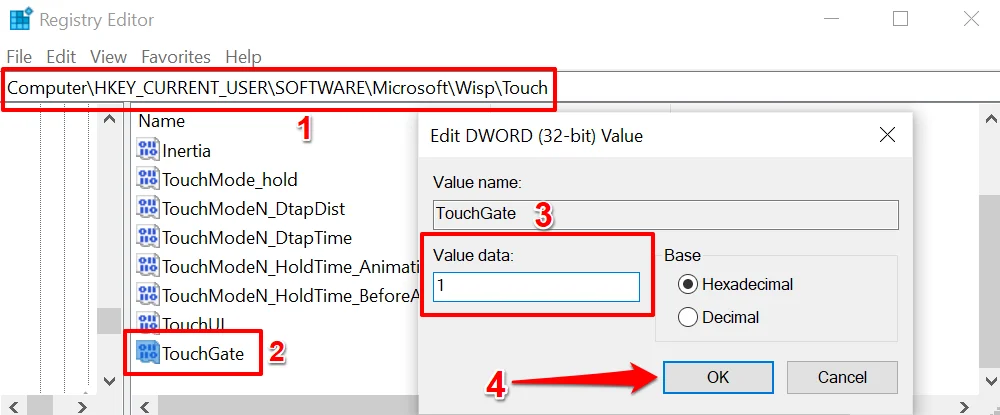Select the Hexadecimal base option
The image size is (1000, 415).
tap(688, 284)
